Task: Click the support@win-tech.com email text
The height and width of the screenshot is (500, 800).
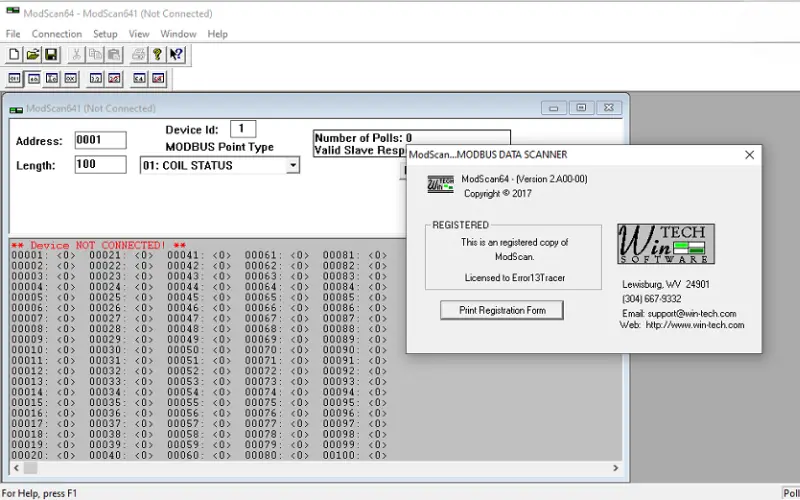Action: tap(692, 313)
